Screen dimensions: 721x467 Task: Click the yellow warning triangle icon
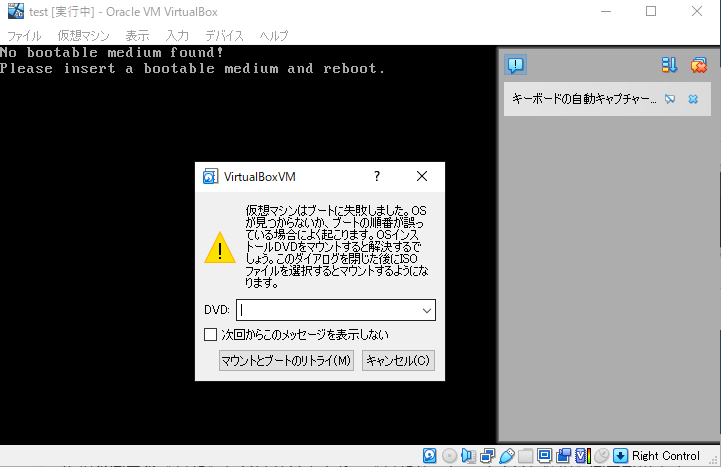[220, 247]
